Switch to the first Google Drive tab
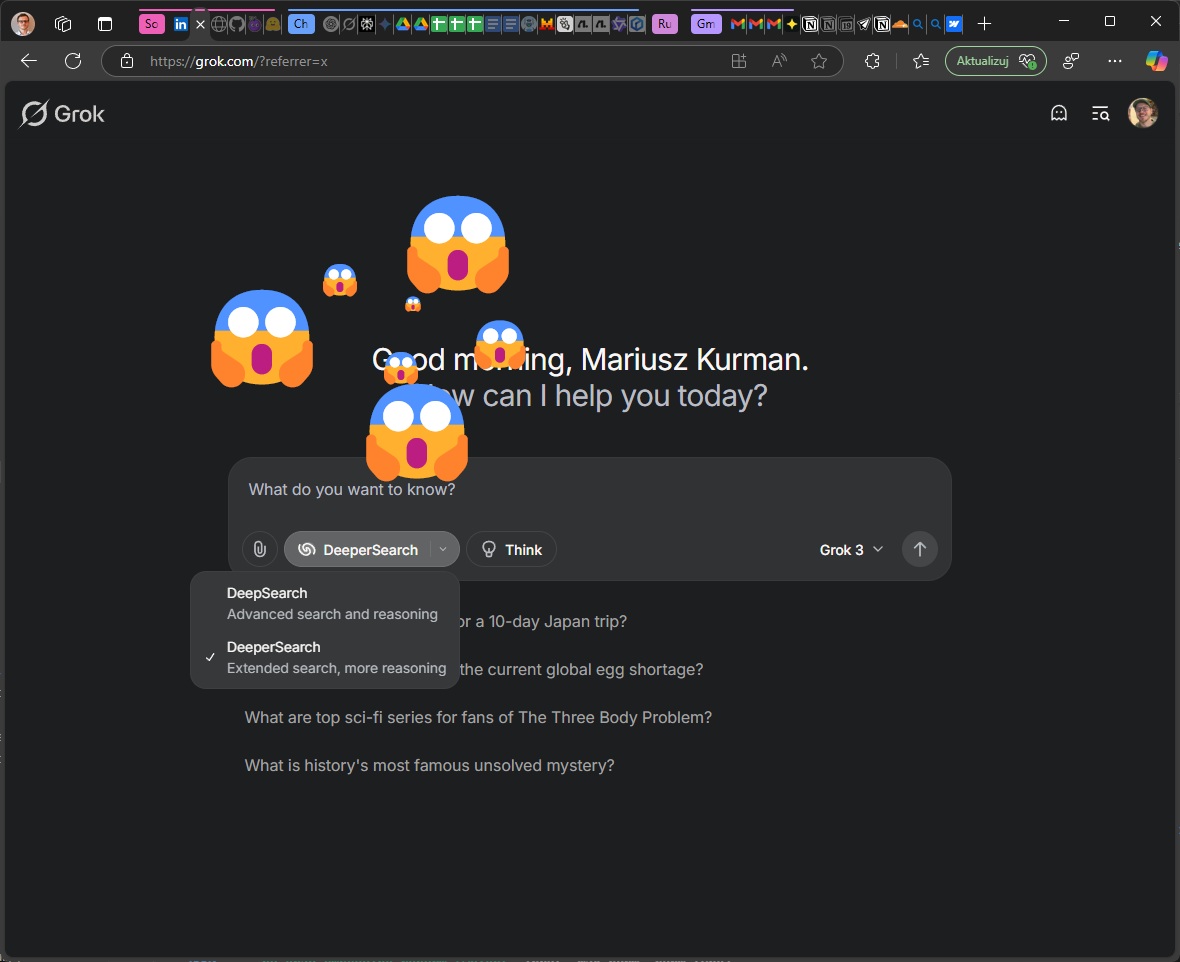 (x=403, y=24)
